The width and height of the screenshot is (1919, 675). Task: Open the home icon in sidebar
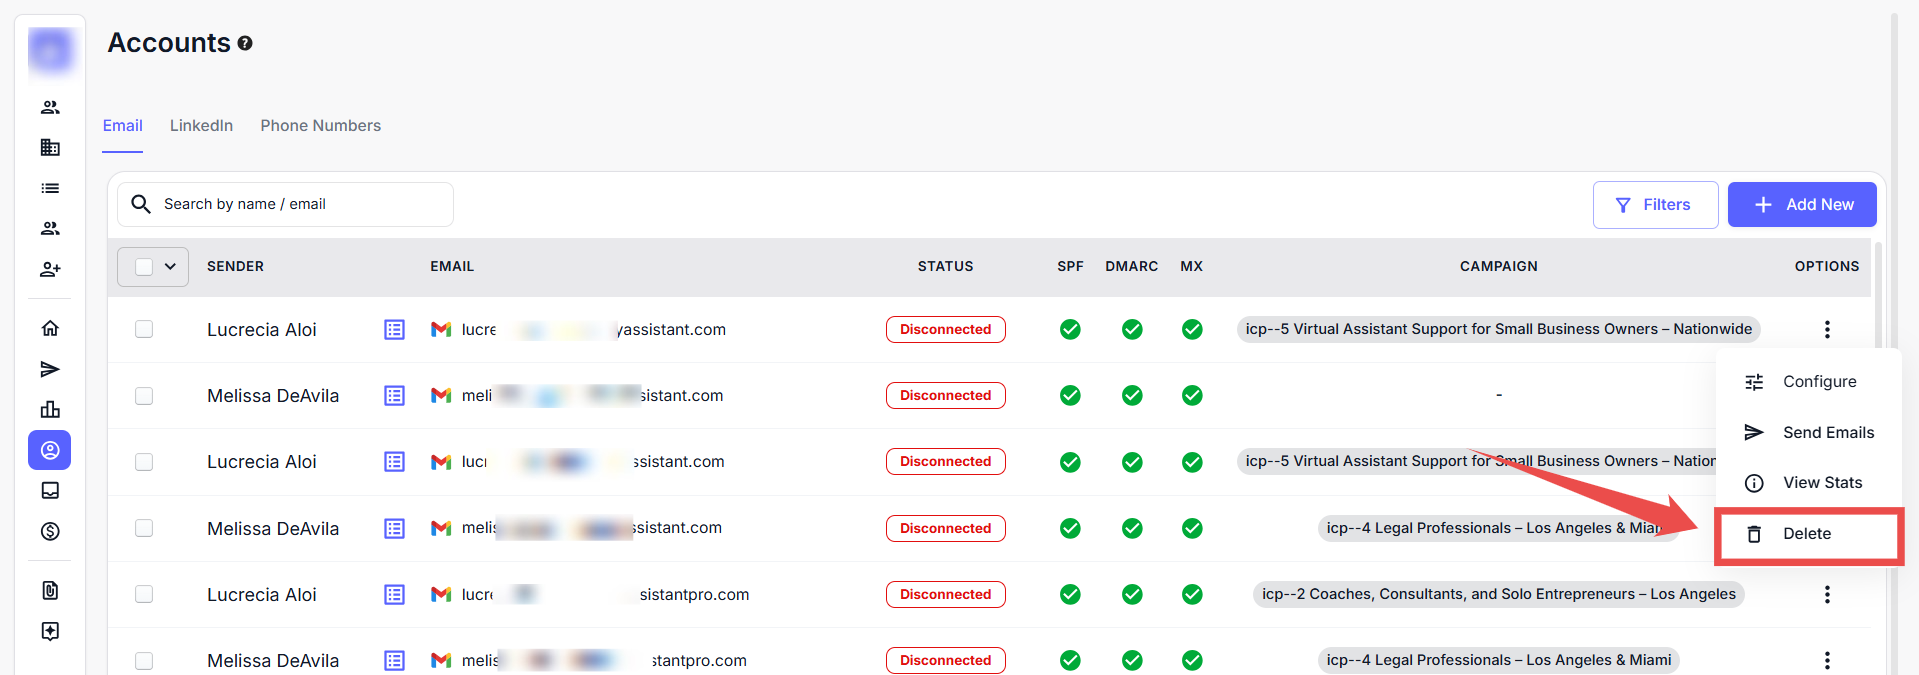50,328
